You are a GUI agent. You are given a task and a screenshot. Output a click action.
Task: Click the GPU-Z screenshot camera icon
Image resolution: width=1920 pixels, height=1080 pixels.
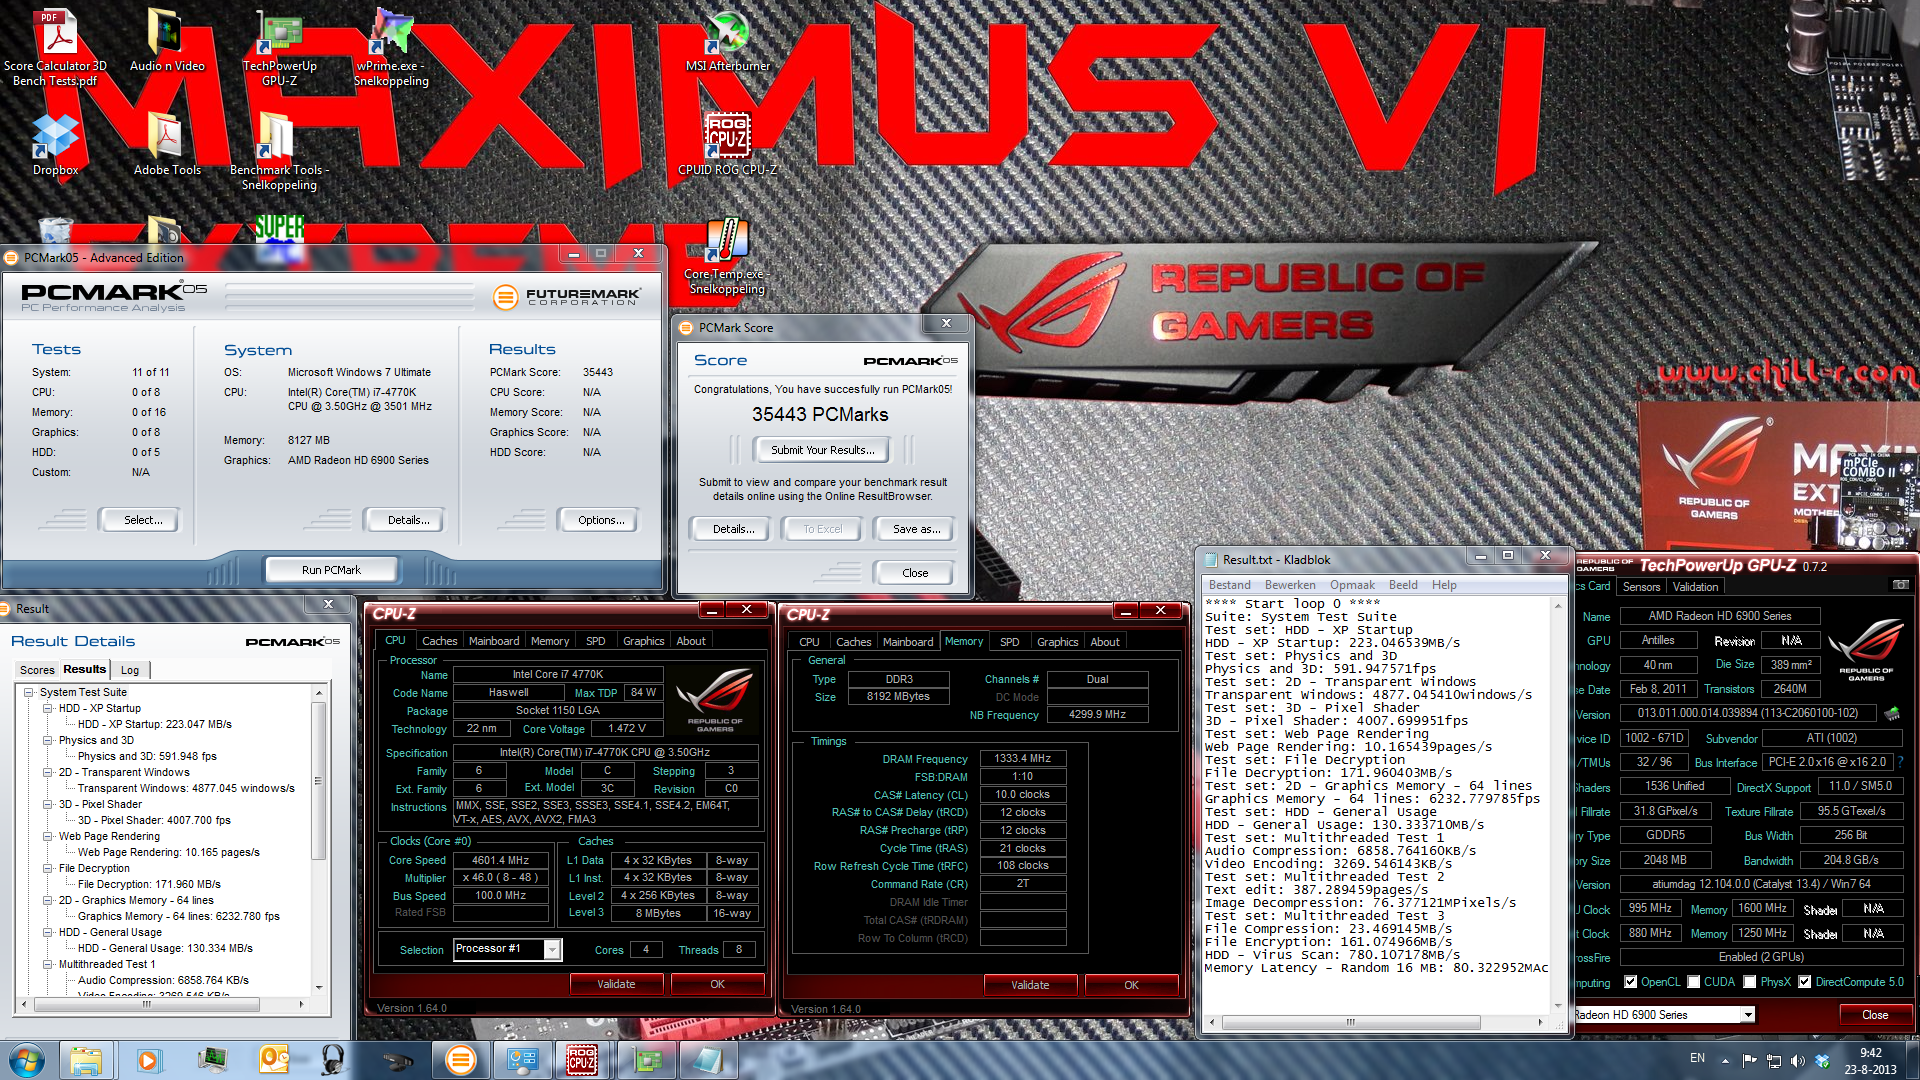(x=1900, y=585)
